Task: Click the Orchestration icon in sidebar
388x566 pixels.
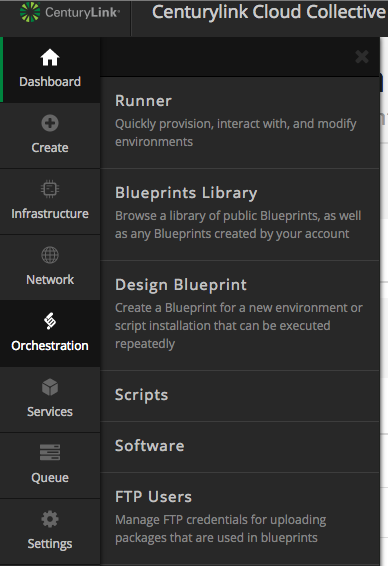Action: 50,321
